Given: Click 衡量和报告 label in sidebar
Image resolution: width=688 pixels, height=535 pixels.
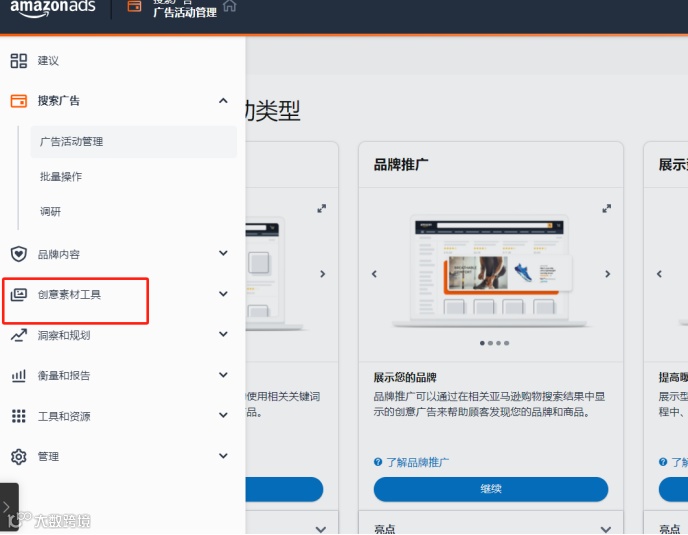Looking at the screenshot, I should coord(64,376).
